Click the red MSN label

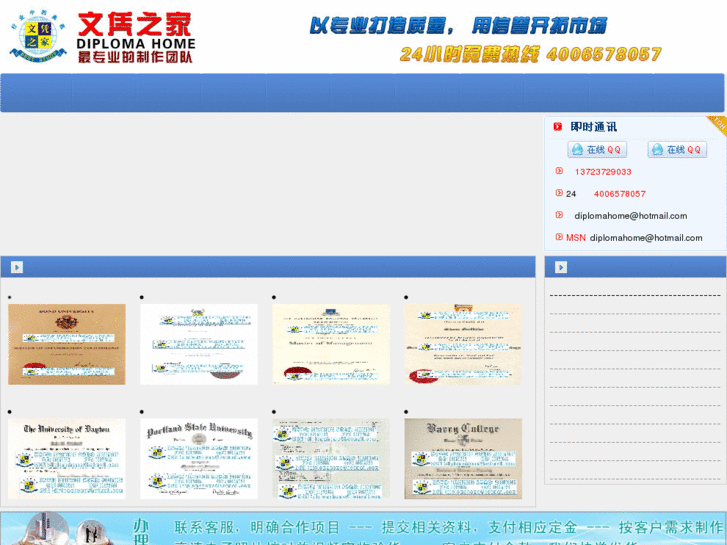click(x=576, y=237)
